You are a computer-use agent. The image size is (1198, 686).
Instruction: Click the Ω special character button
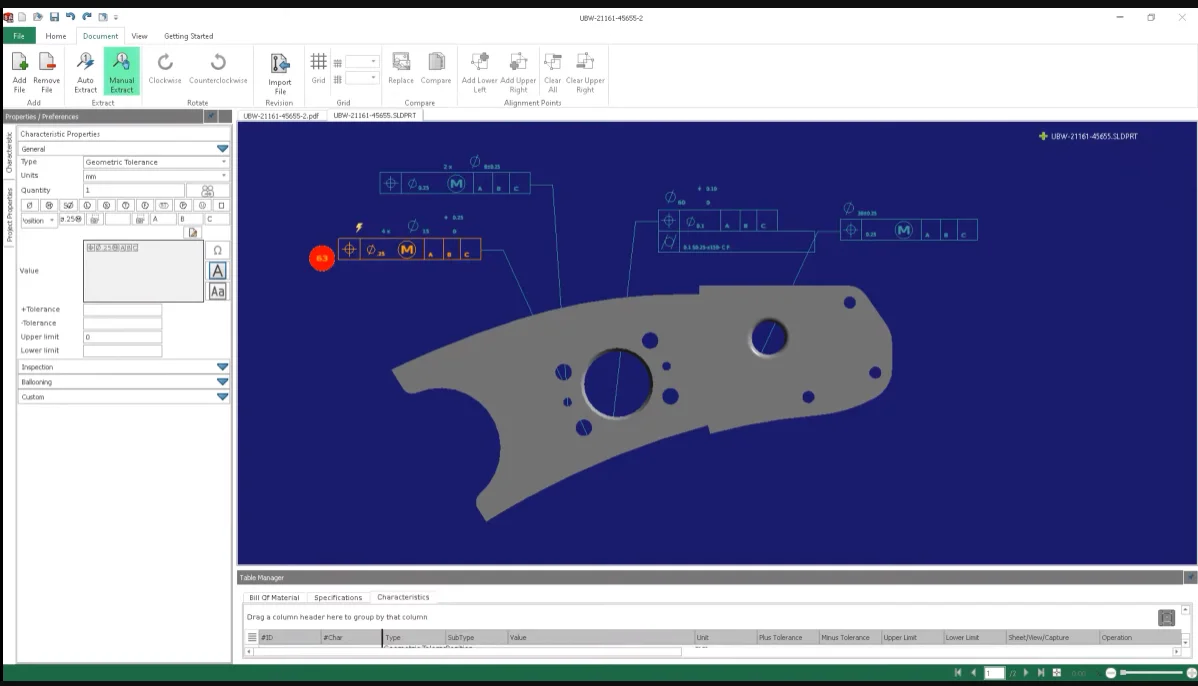(219, 248)
